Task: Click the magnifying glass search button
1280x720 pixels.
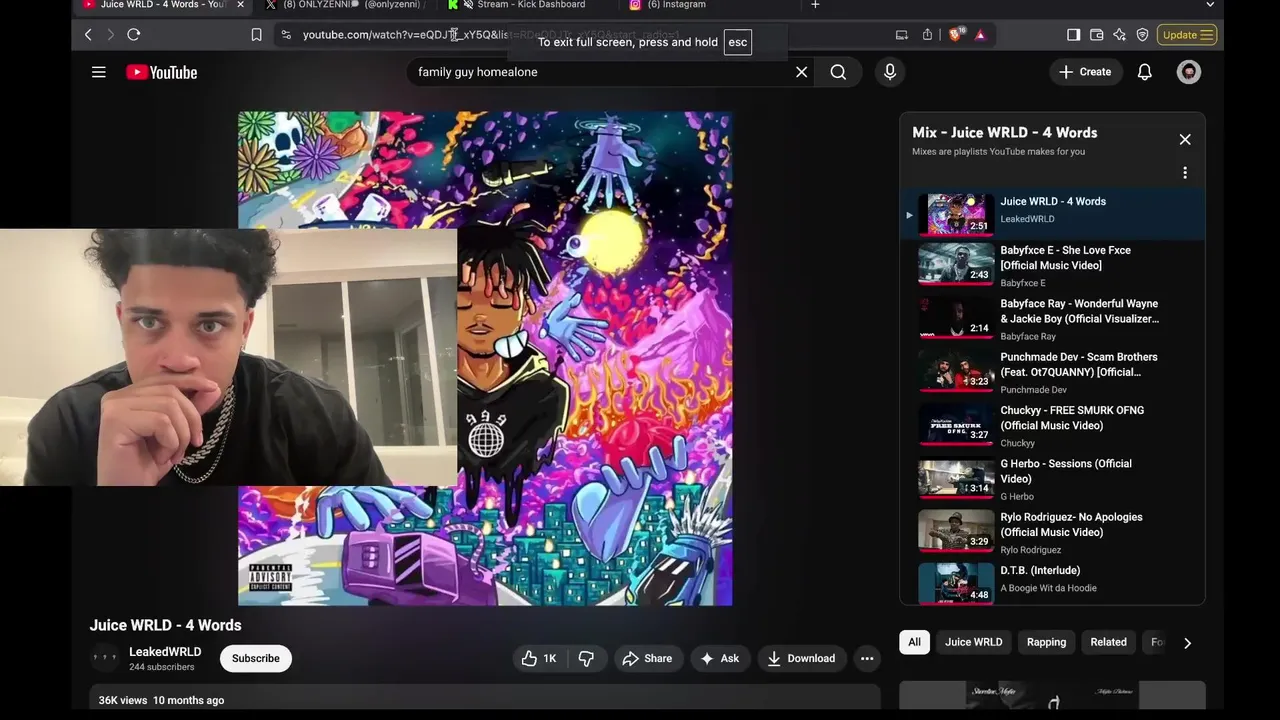Action: tap(838, 72)
